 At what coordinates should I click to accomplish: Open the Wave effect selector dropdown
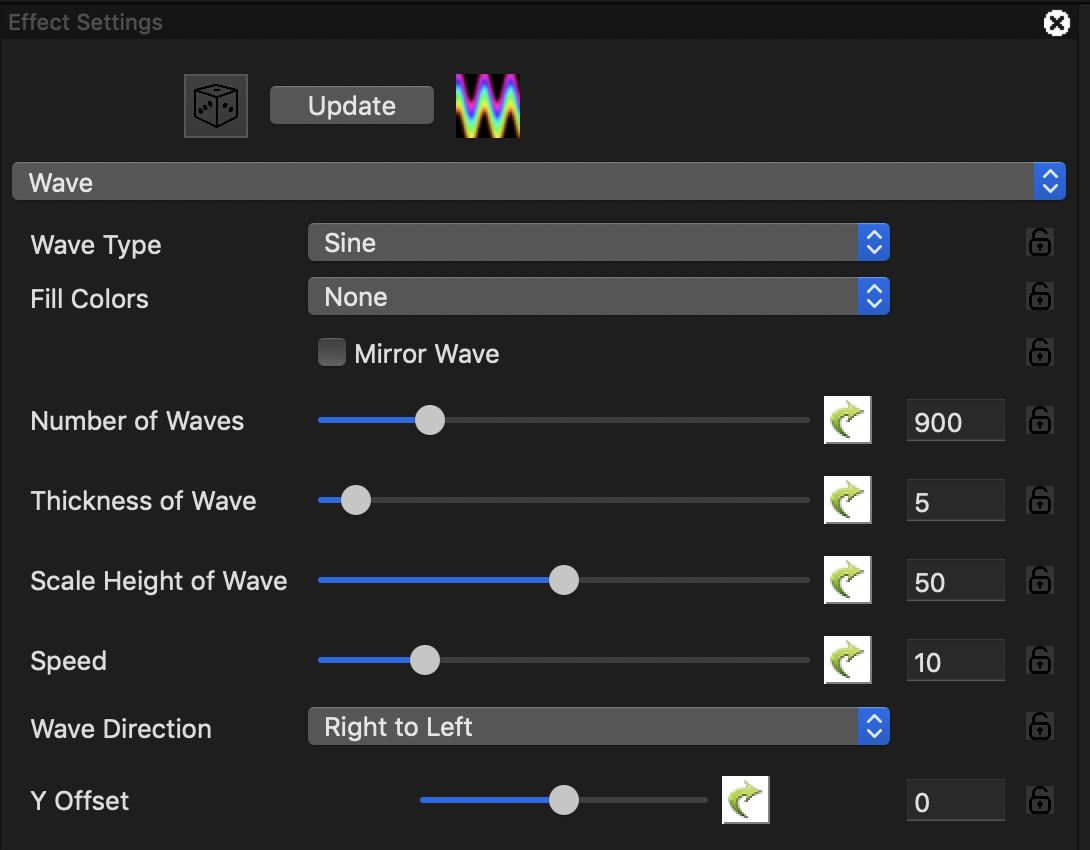pyautogui.click(x=538, y=182)
